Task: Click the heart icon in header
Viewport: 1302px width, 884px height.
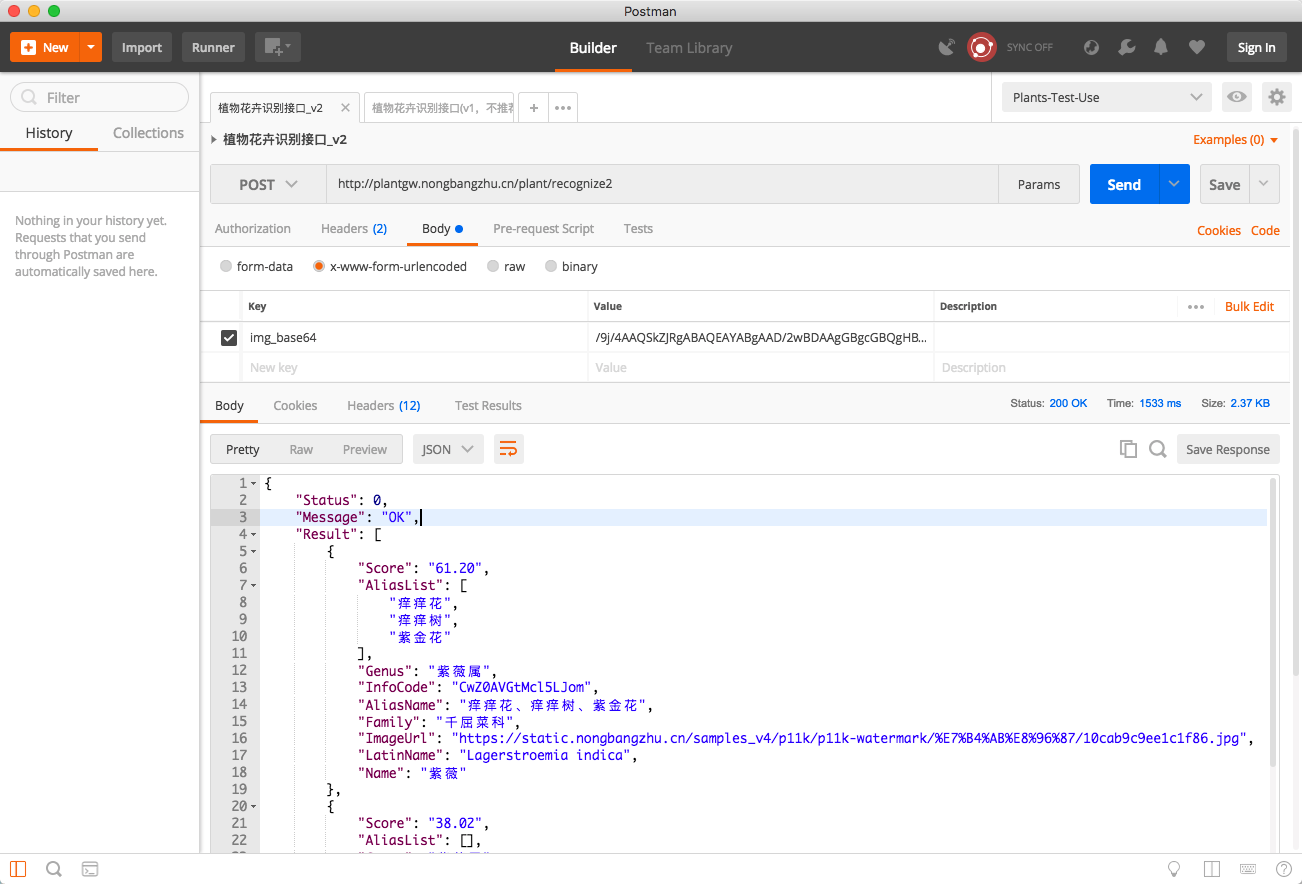Action: click(1196, 47)
